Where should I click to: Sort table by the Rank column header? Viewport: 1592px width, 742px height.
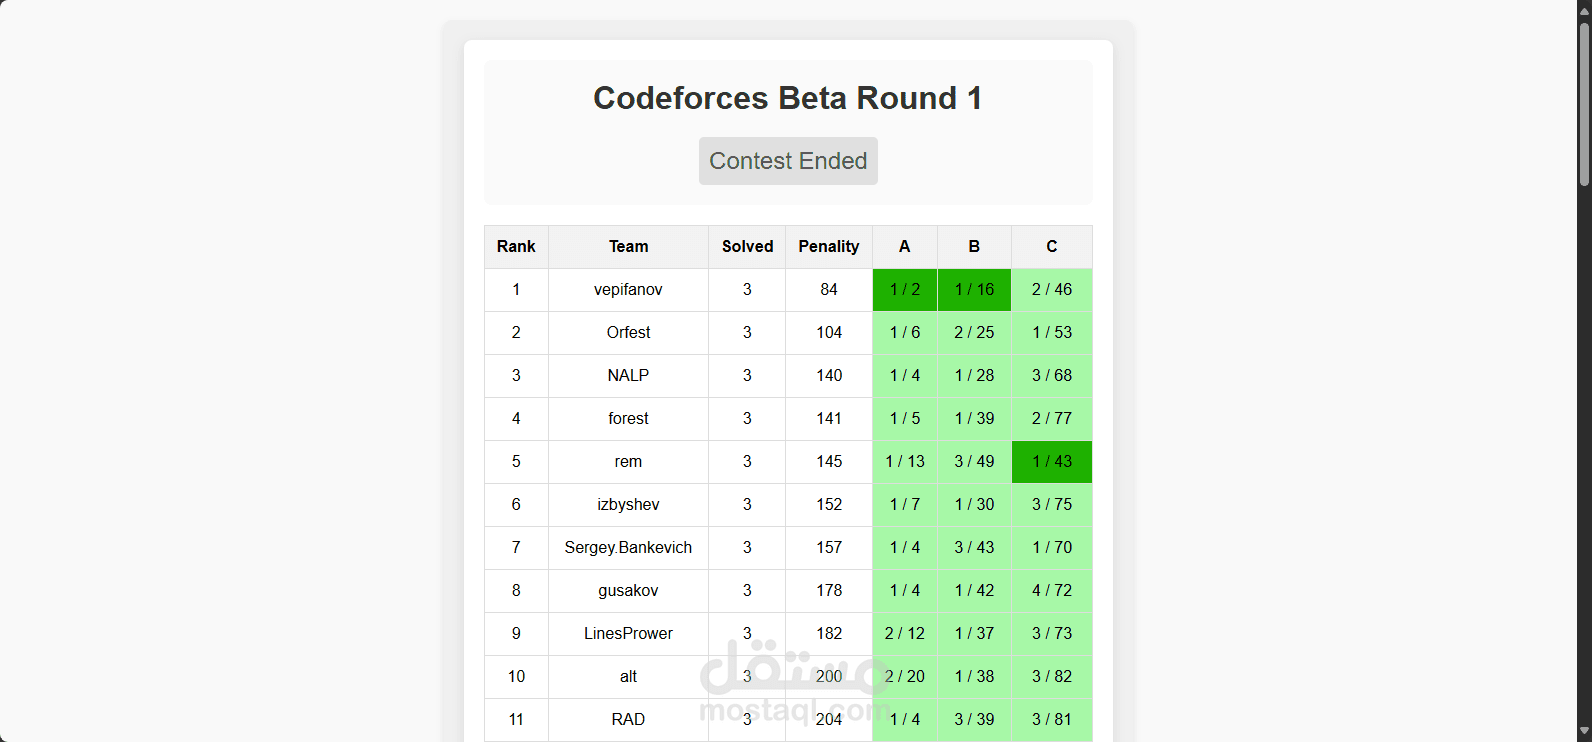(516, 246)
